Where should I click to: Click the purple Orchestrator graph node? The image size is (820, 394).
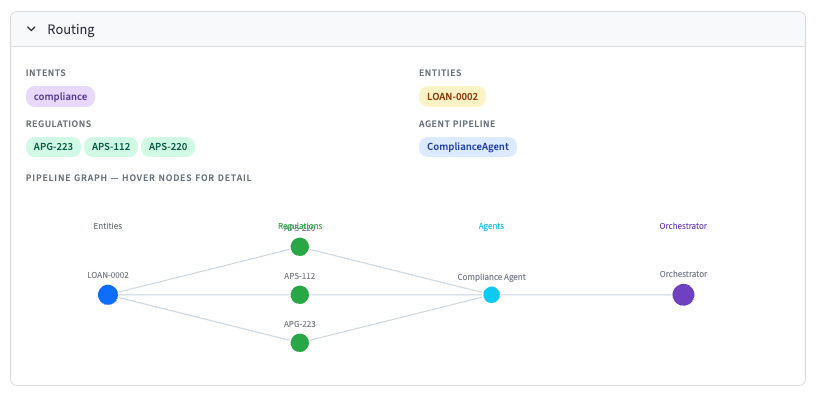click(683, 295)
